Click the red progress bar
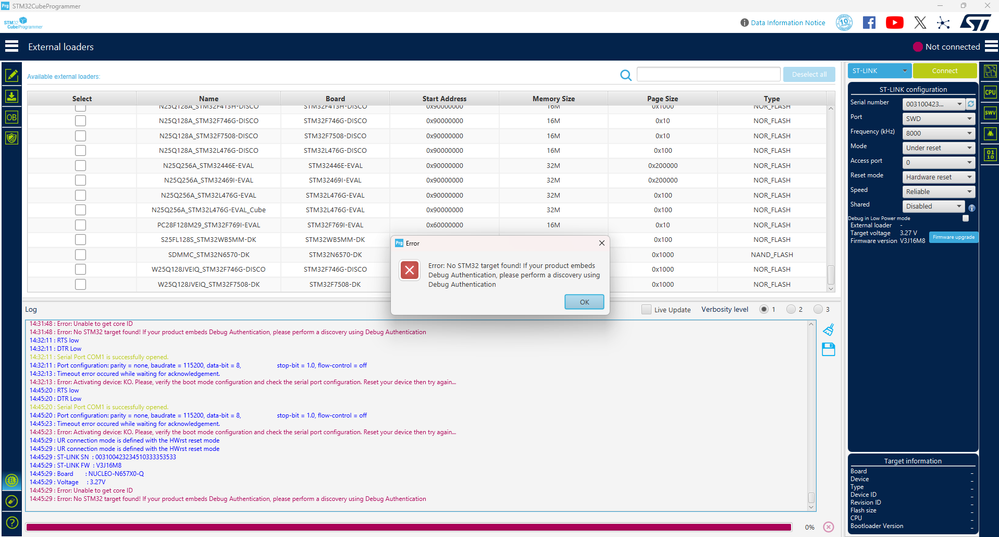 [408, 527]
